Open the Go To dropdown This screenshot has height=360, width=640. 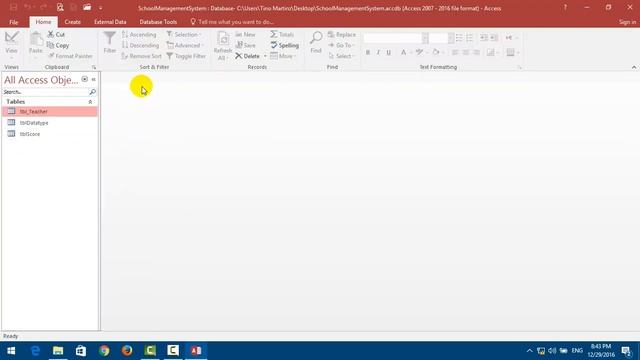342,45
